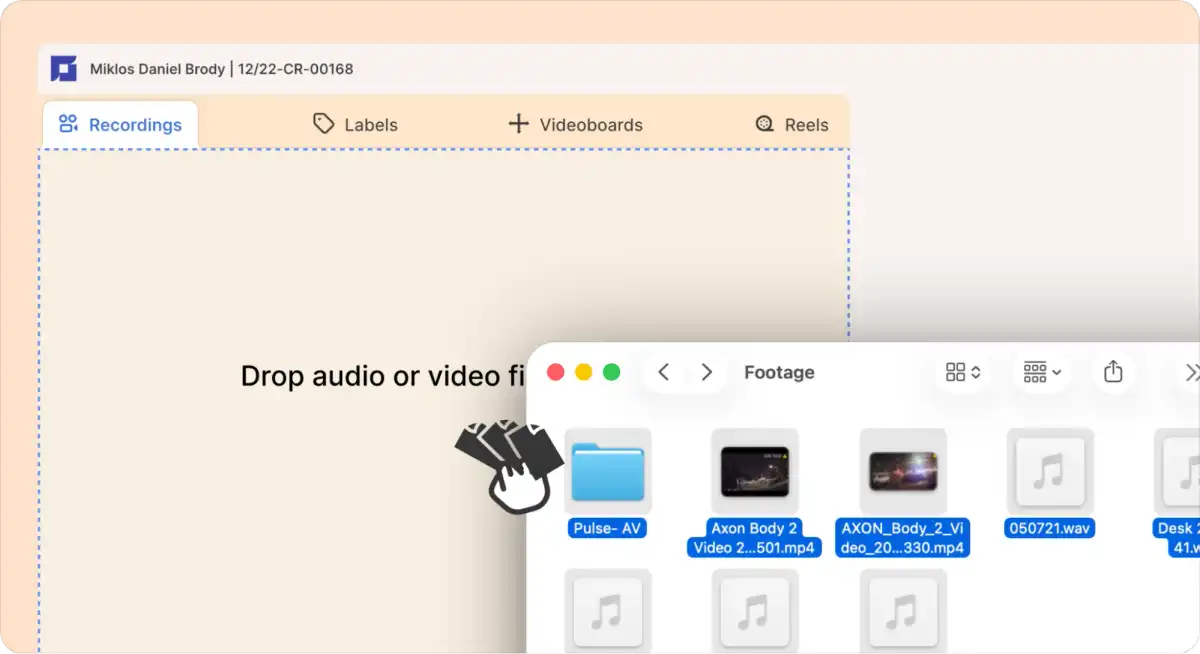
Task: Switch to the Labels tab
Action: click(x=356, y=125)
